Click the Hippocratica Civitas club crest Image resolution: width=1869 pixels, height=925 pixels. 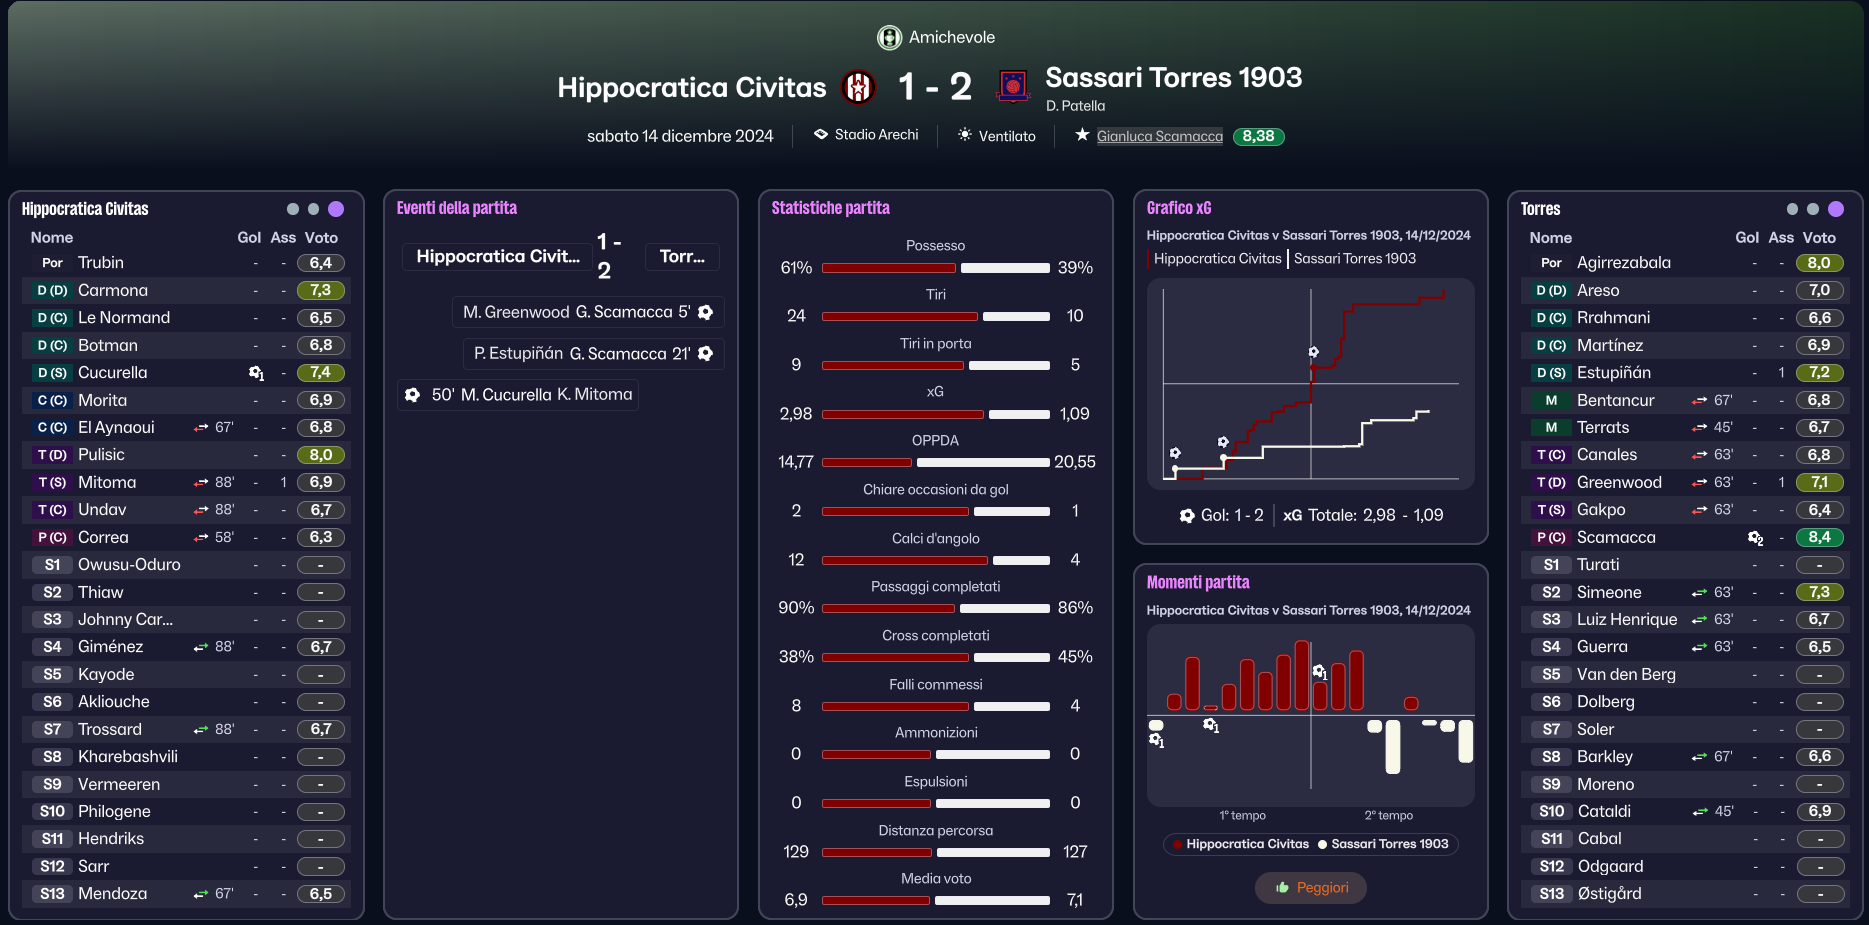858,88
